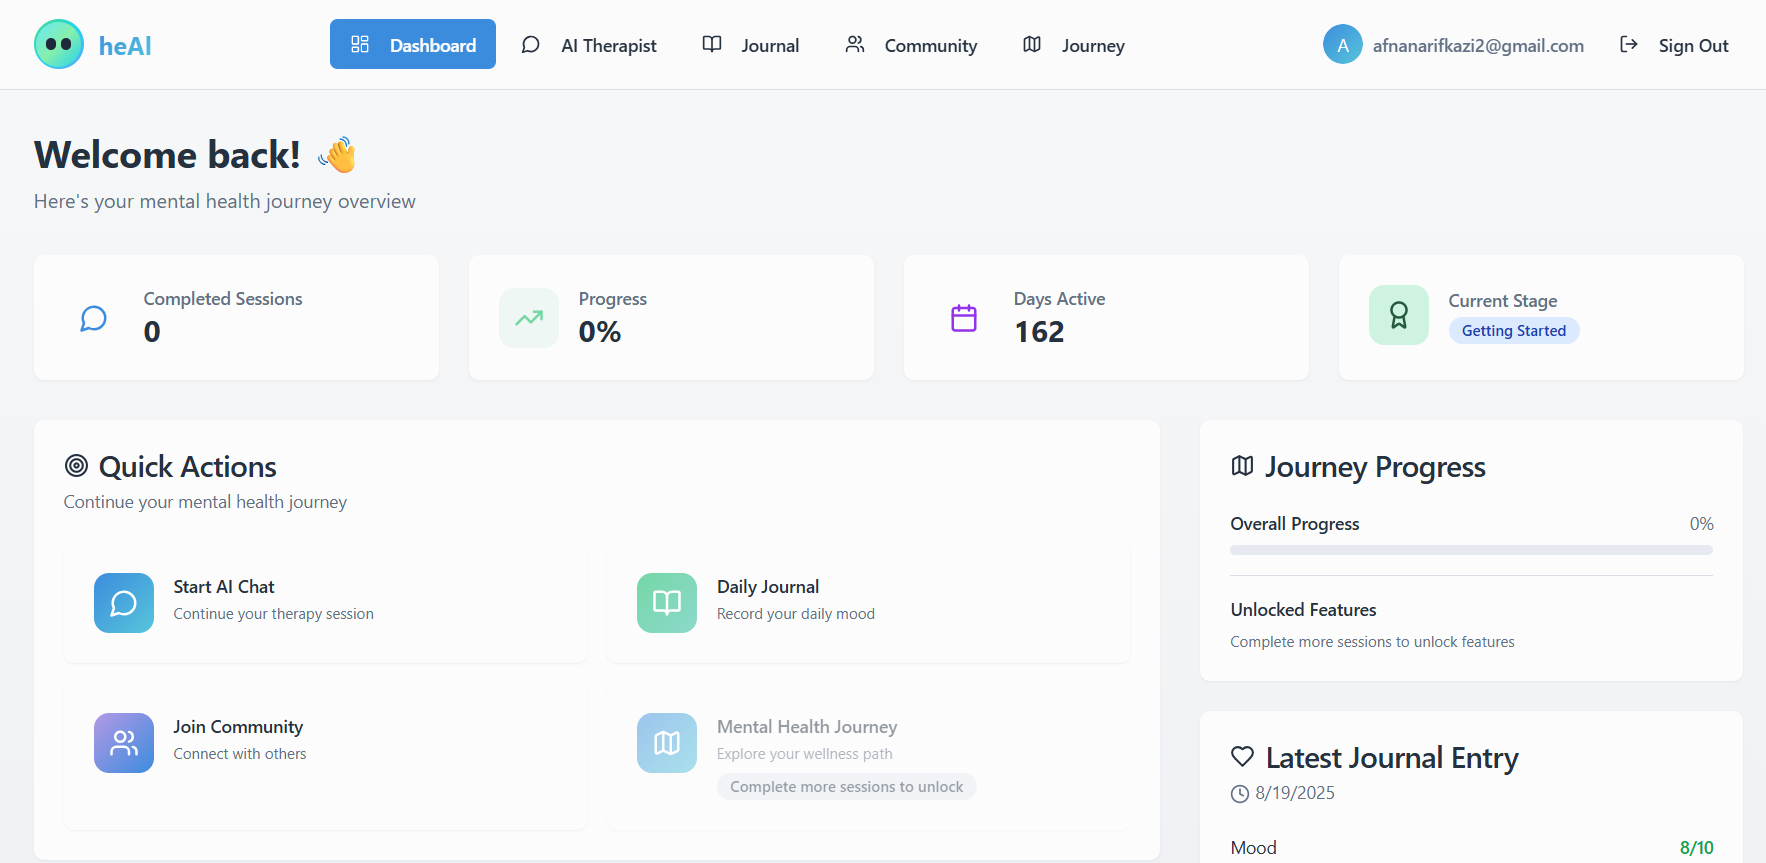Image resolution: width=1766 pixels, height=863 pixels.
Task: Click the heAI brand name link
Action: click(x=125, y=46)
